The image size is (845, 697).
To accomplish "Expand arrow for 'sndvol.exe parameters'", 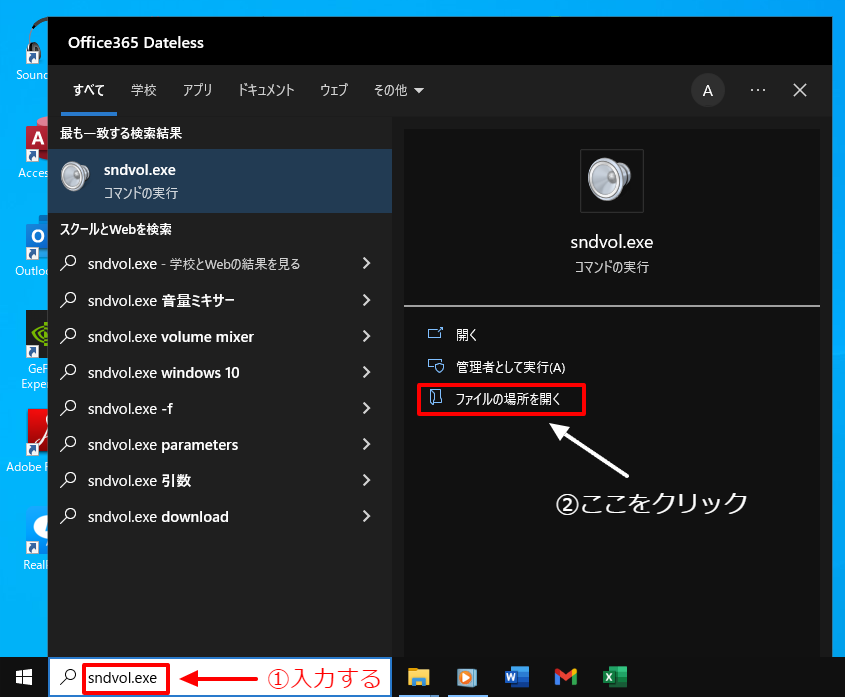I will point(366,444).
